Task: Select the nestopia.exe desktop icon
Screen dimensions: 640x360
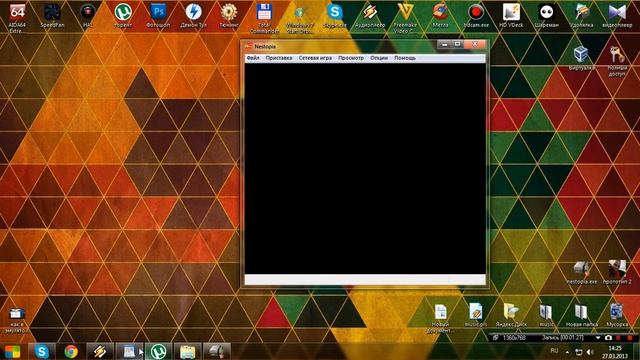Action: click(x=582, y=272)
